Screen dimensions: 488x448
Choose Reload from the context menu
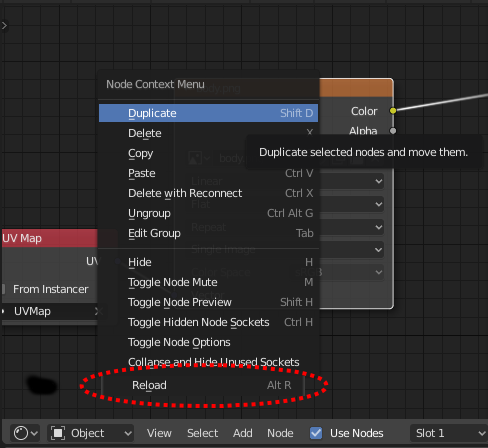pyautogui.click(x=203, y=385)
